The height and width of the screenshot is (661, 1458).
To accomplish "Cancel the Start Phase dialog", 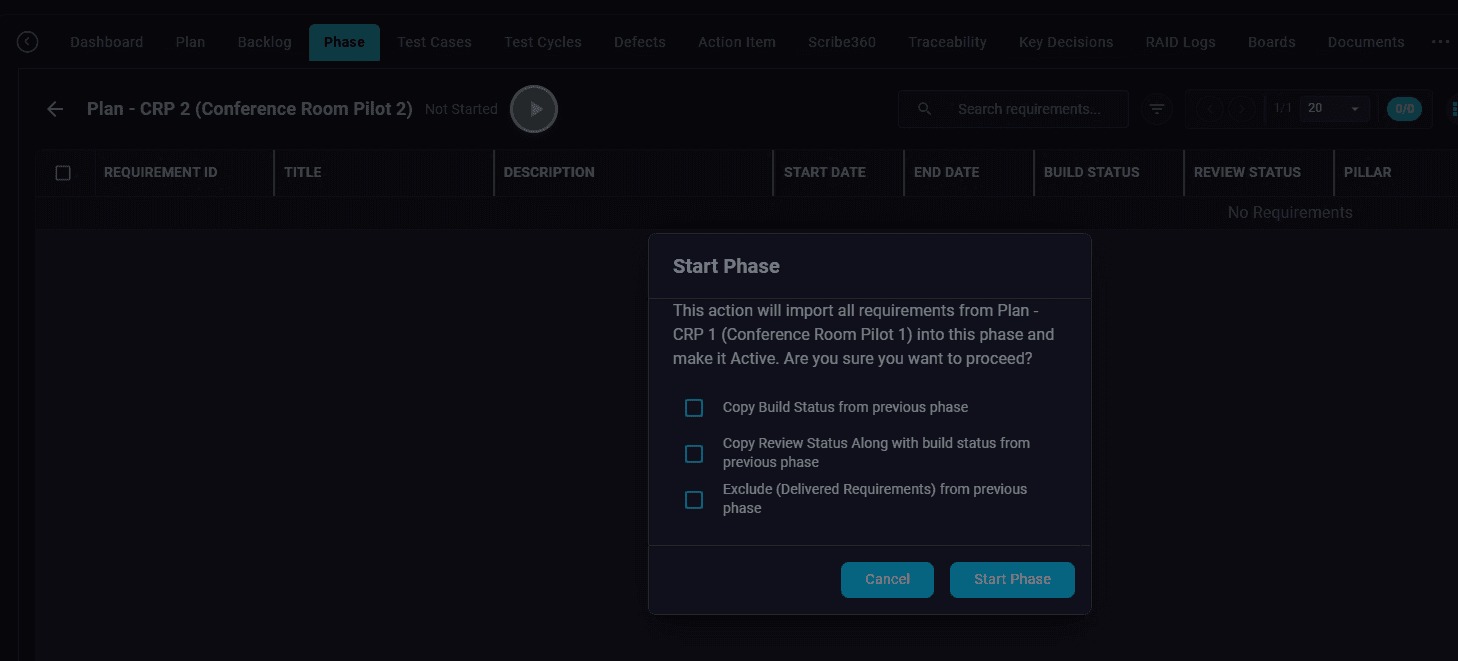I will (x=887, y=580).
